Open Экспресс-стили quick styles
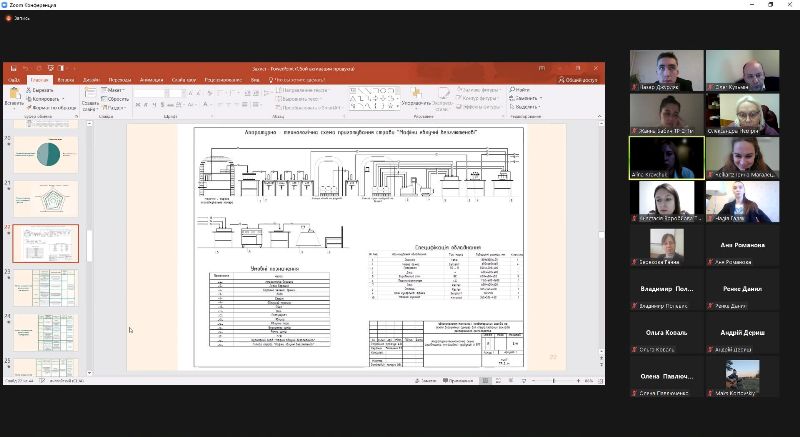The image size is (800, 437). coord(442,98)
